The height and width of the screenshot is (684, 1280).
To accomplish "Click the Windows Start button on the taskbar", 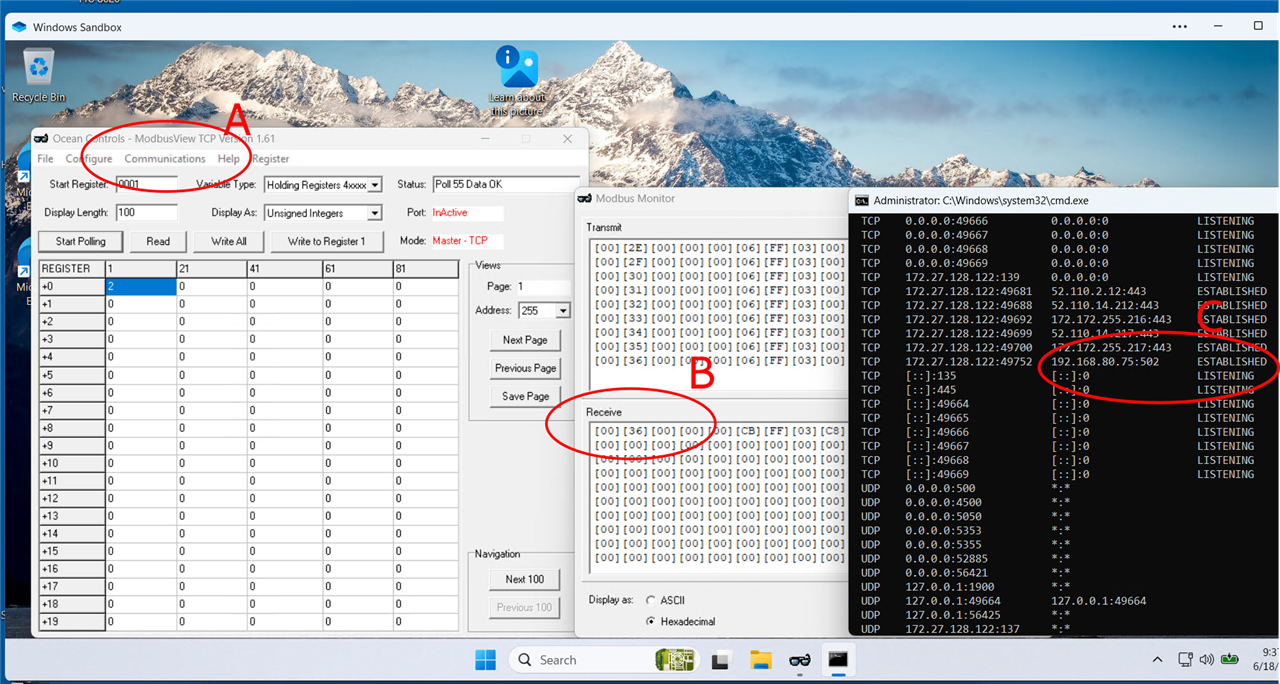I will (485, 660).
